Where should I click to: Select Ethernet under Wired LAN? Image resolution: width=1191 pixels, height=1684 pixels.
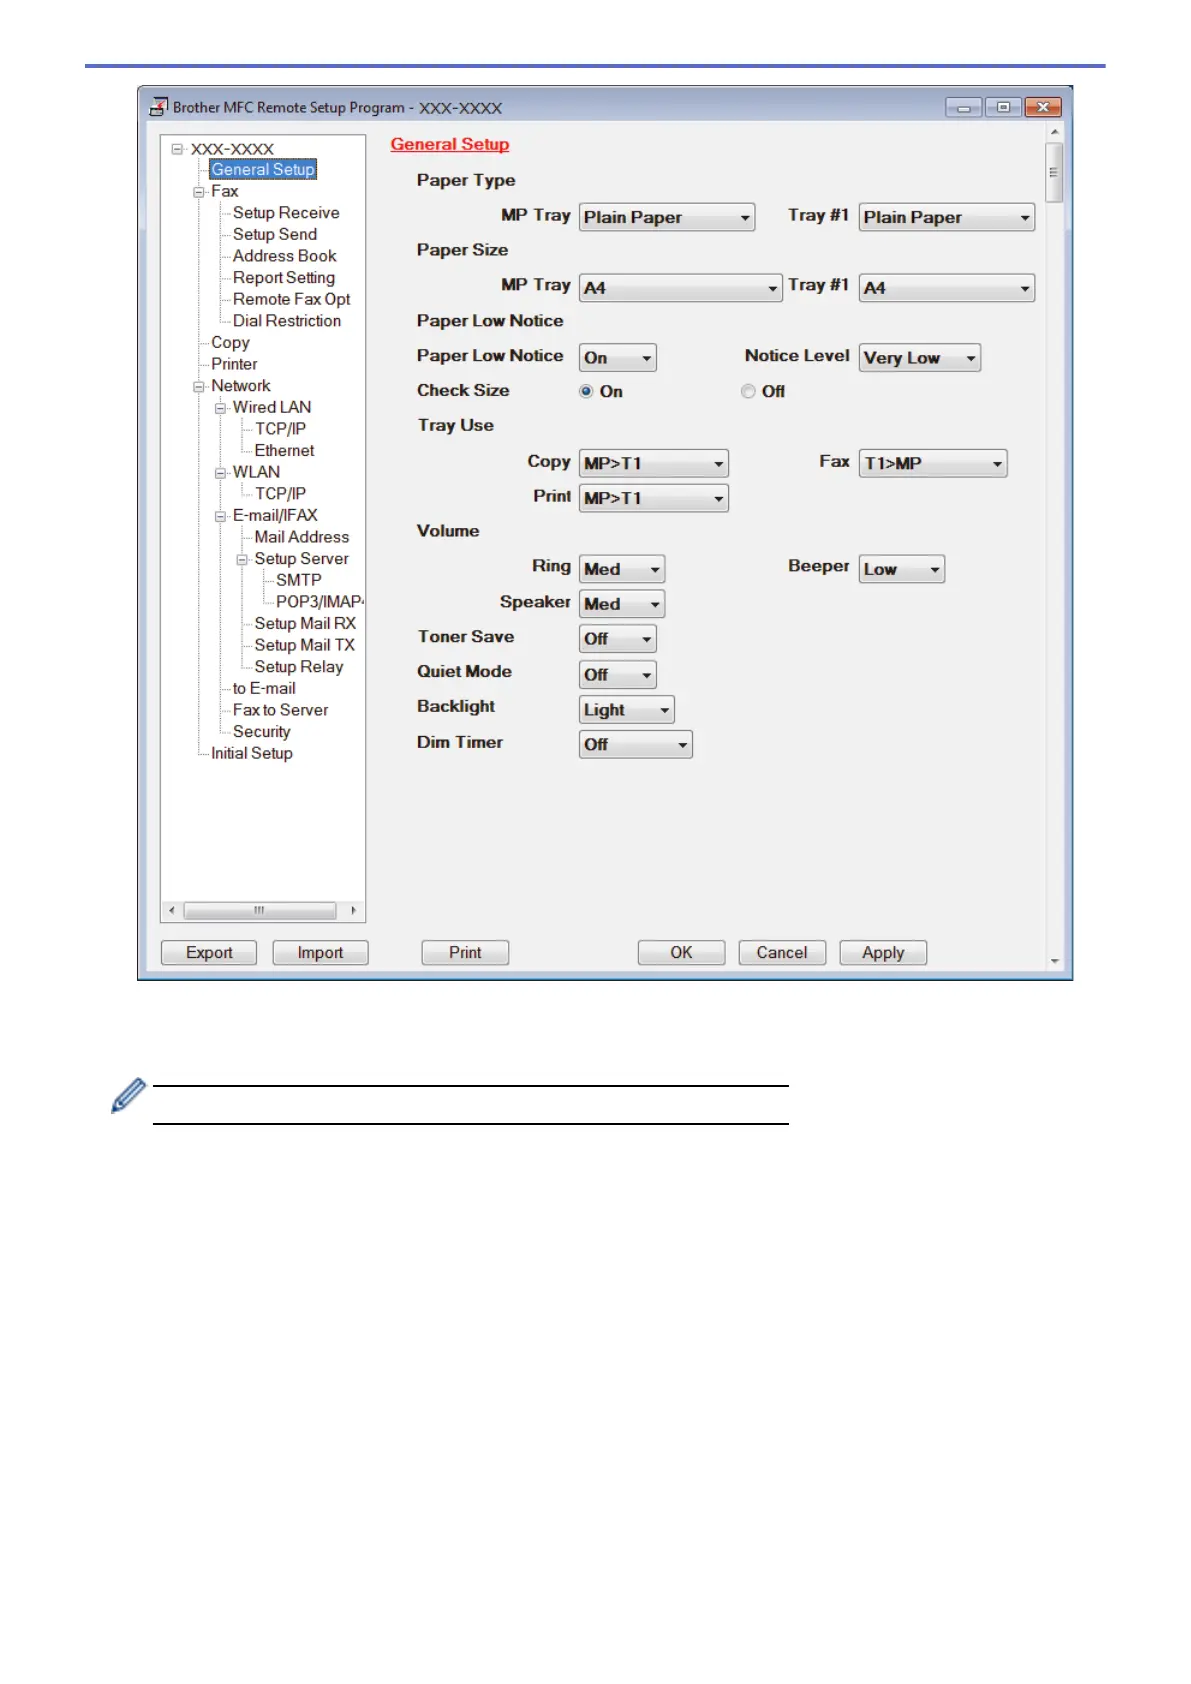(284, 451)
